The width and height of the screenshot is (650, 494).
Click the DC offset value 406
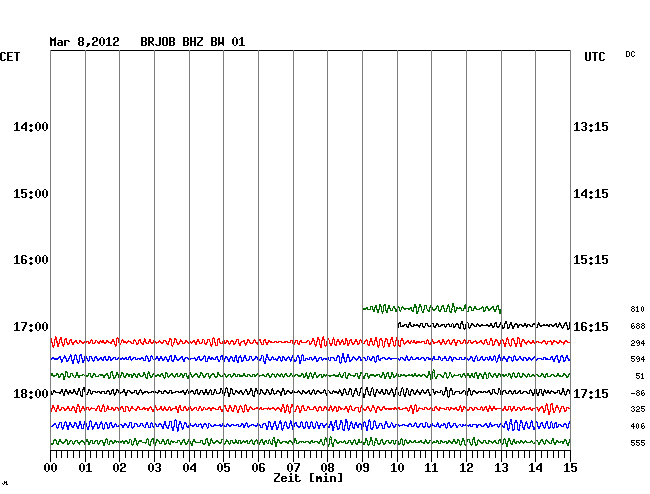[x=638, y=426]
